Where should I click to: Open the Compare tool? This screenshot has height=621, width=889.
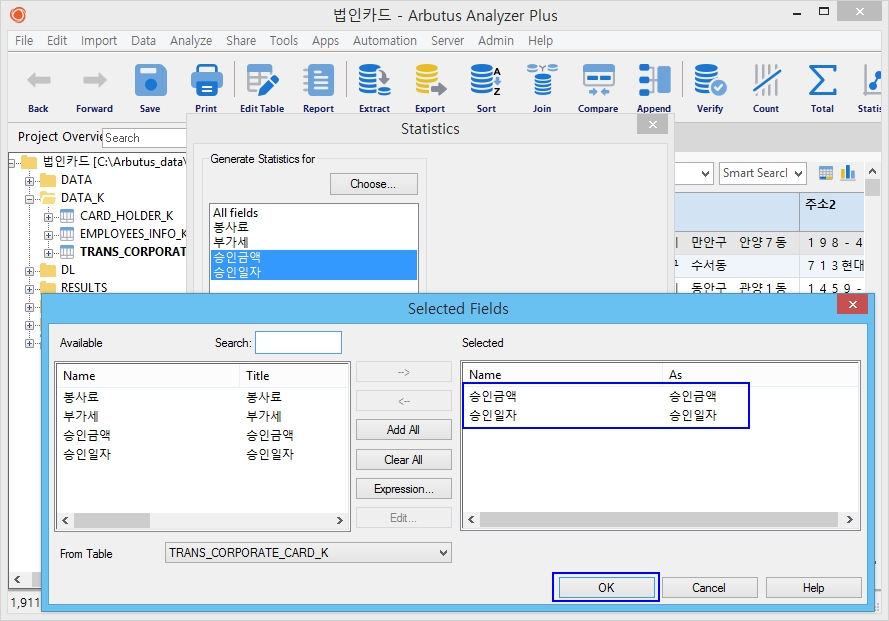tap(598, 80)
